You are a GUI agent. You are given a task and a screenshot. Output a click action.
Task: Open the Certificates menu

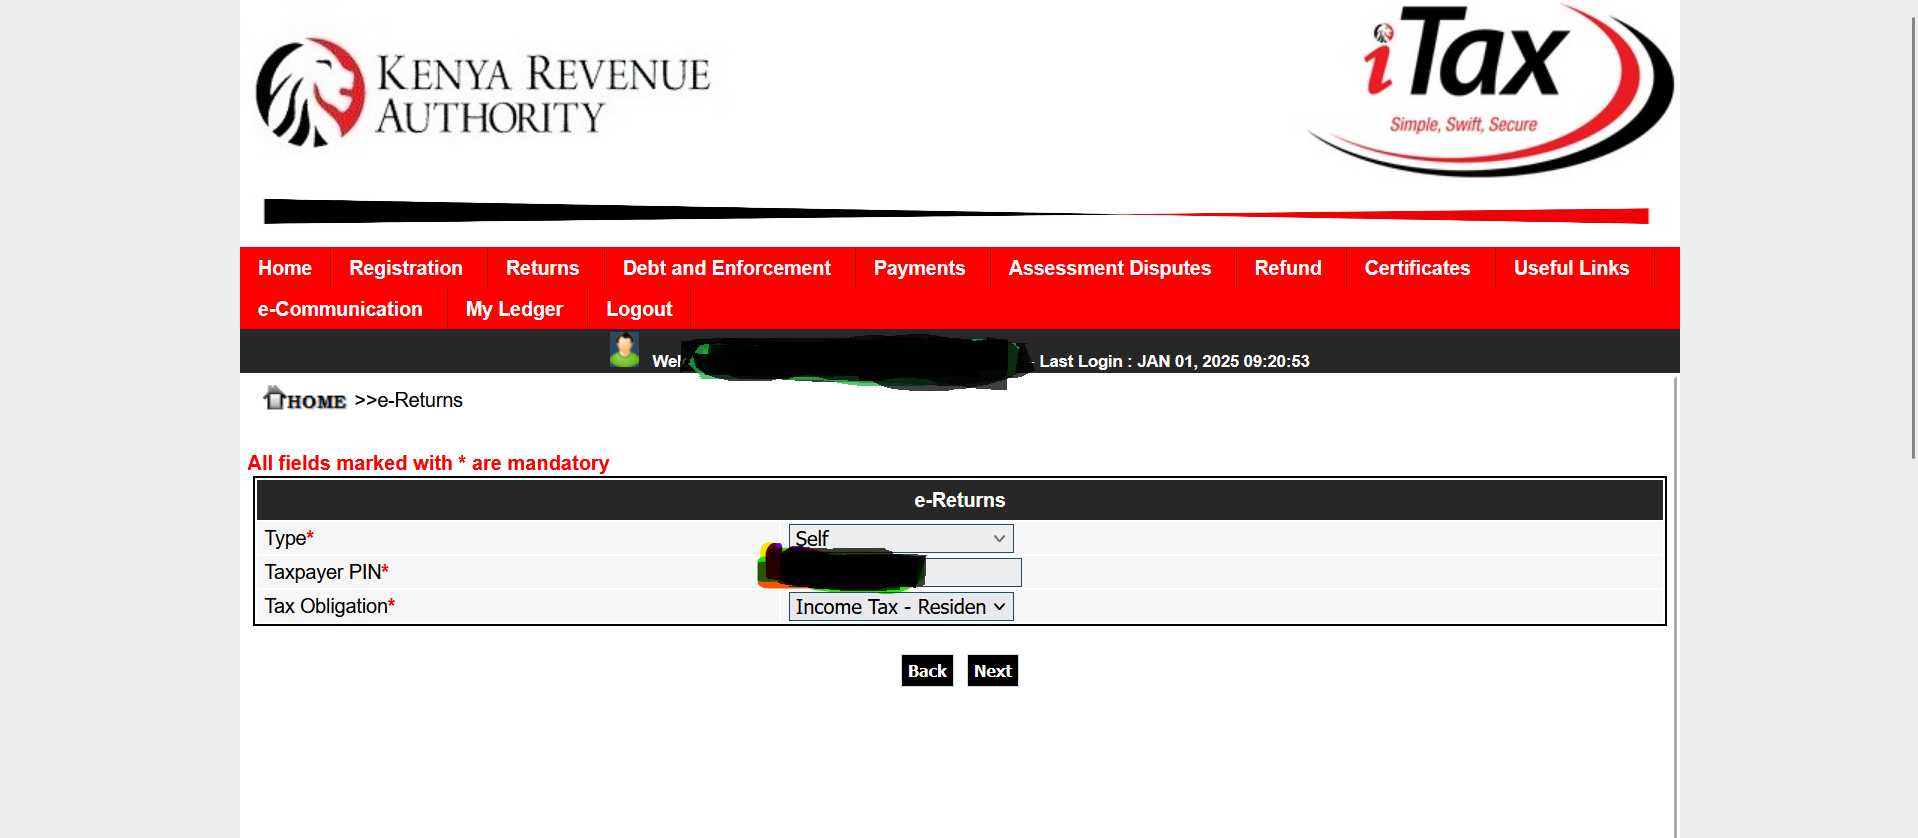(1418, 268)
